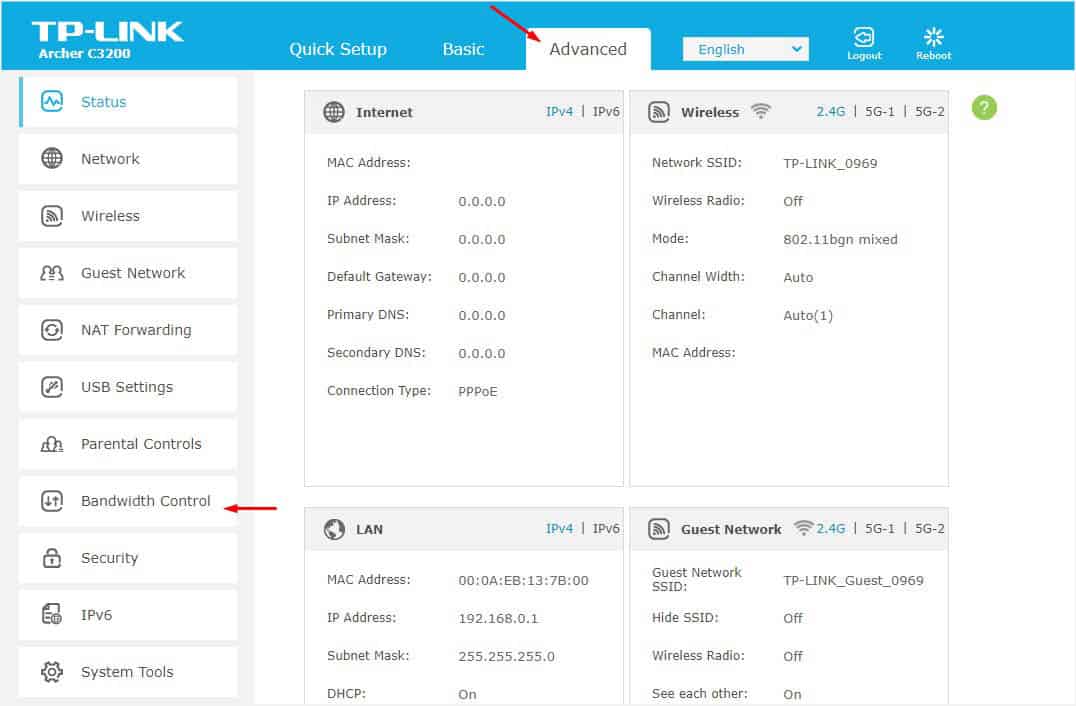Screen dimensions: 1076x706
Task: Click the Wi-Fi fan icon beside Guest Network title
Action: point(803,528)
